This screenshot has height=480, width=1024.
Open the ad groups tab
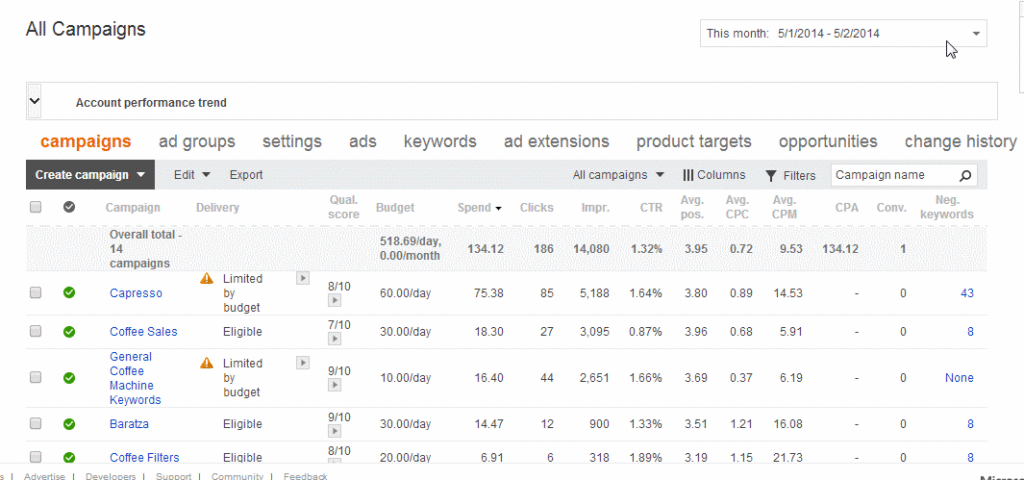click(197, 142)
